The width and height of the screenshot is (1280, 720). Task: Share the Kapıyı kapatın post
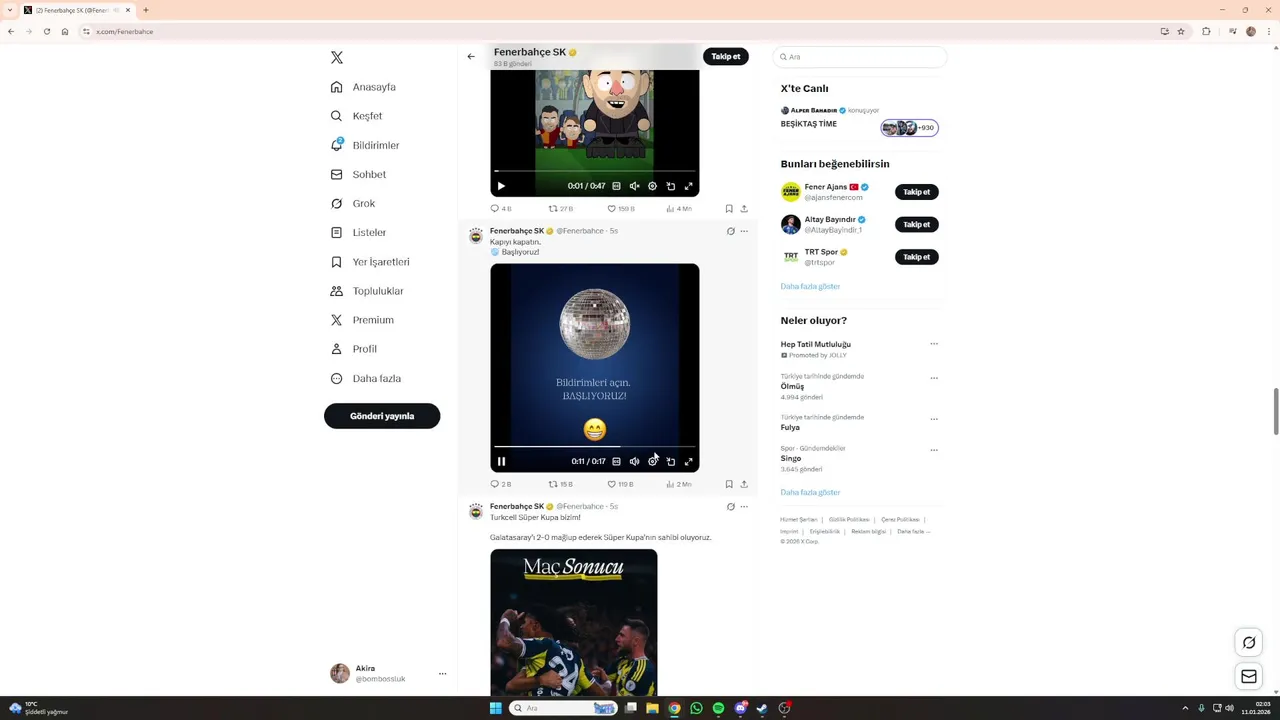(x=744, y=484)
